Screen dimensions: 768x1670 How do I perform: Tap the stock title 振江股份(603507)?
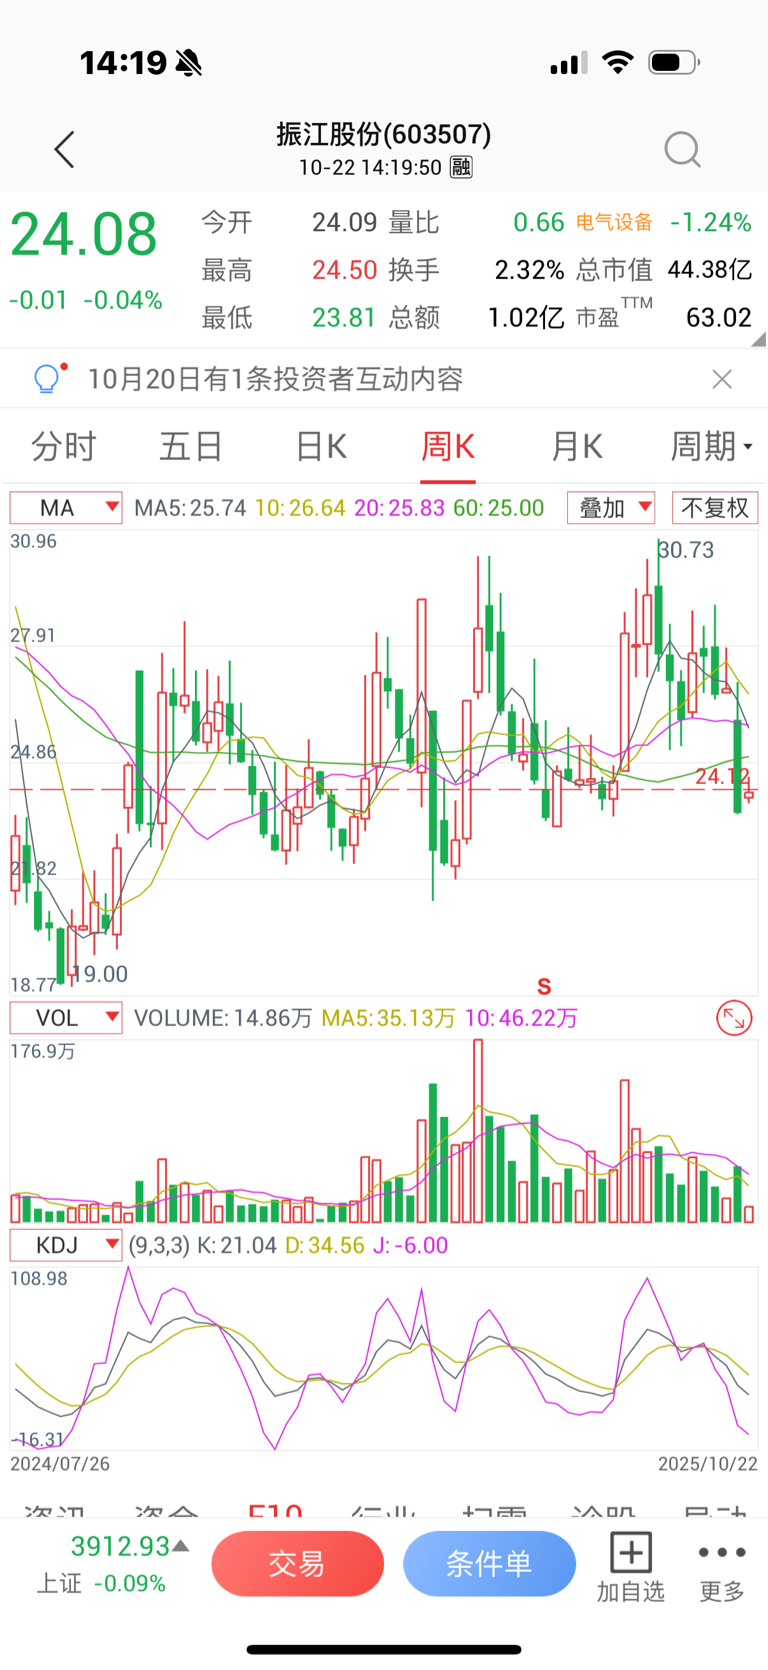tap(384, 134)
